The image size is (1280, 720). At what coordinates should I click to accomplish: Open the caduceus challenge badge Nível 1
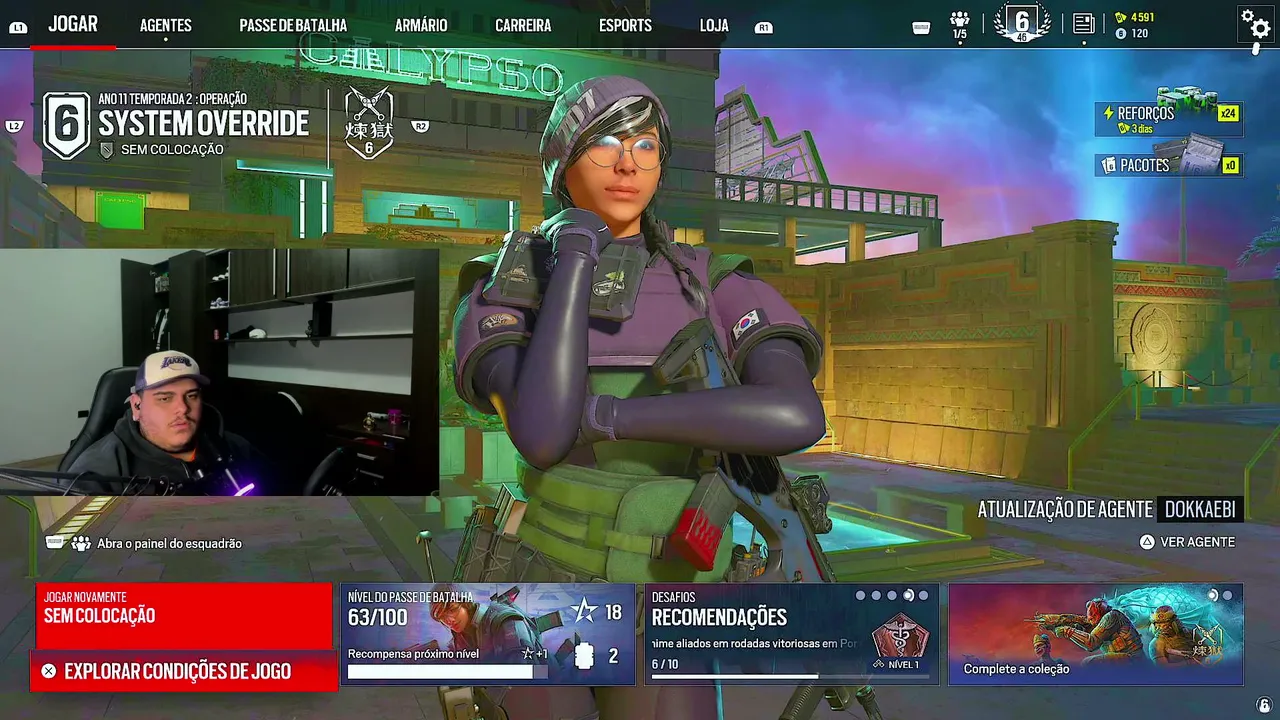pos(901,635)
